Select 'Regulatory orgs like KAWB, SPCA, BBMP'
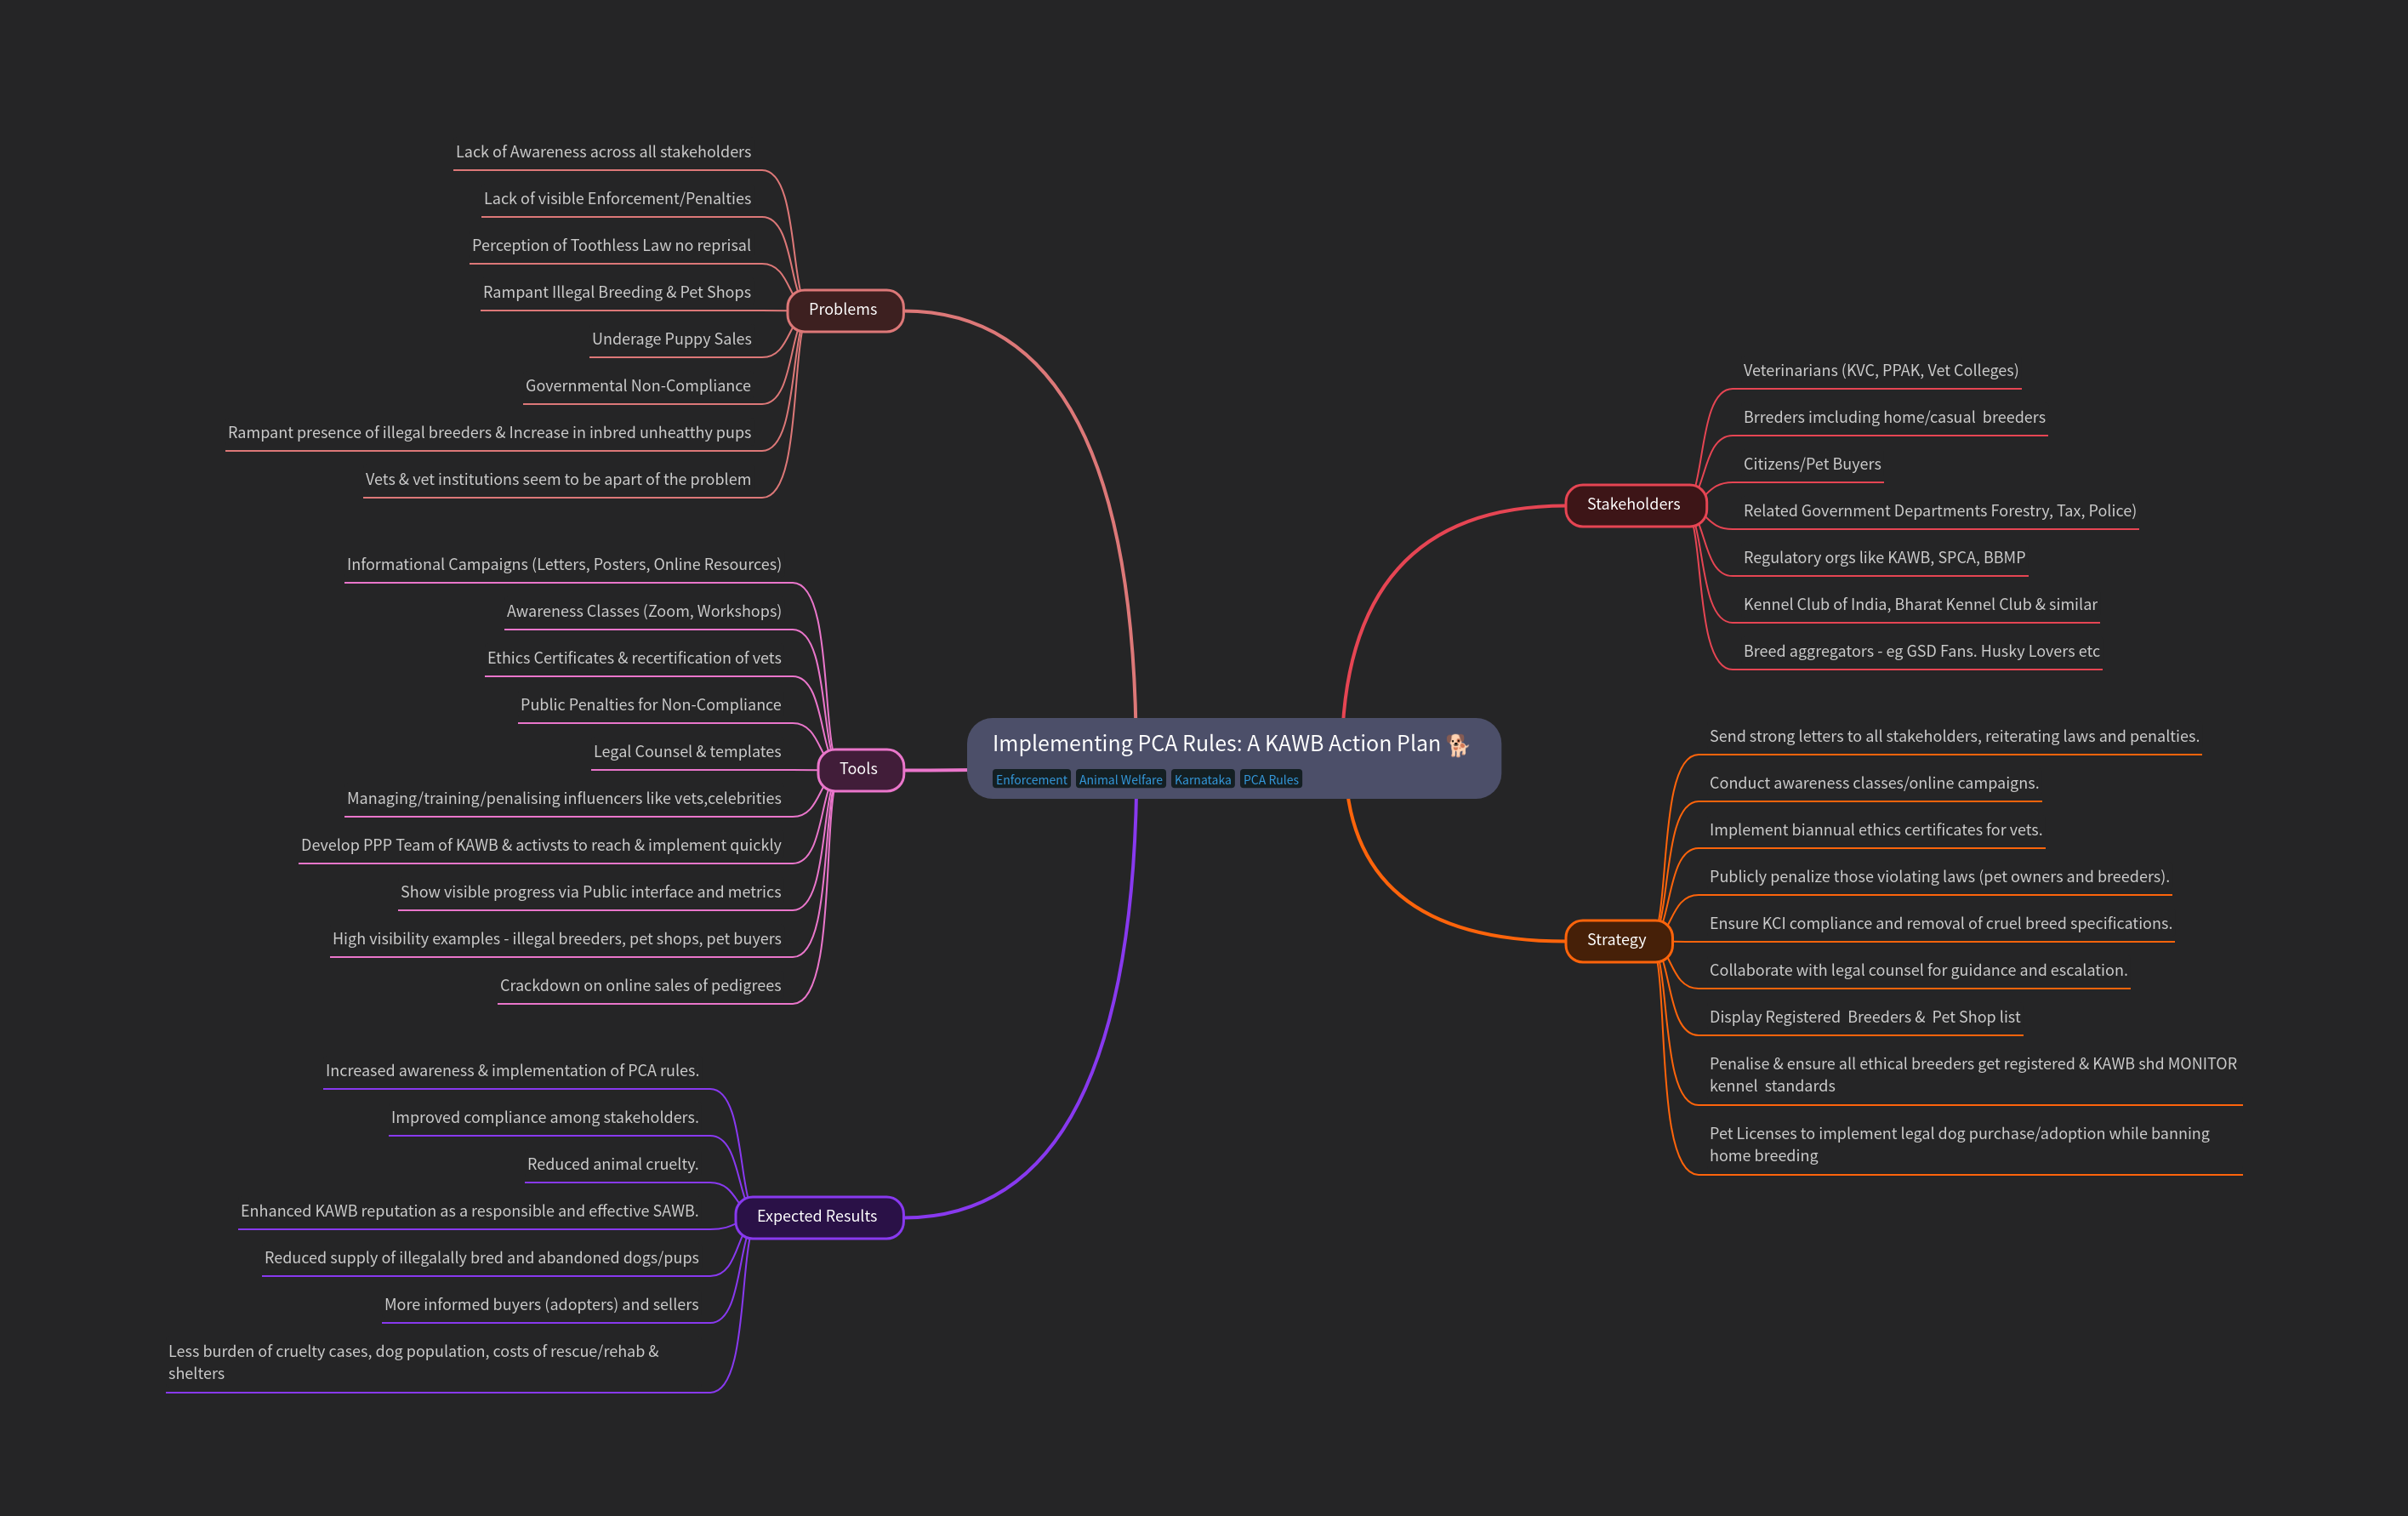The width and height of the screenshot is (2408, 1516). pyautogui.click(x=1883, y=558)
